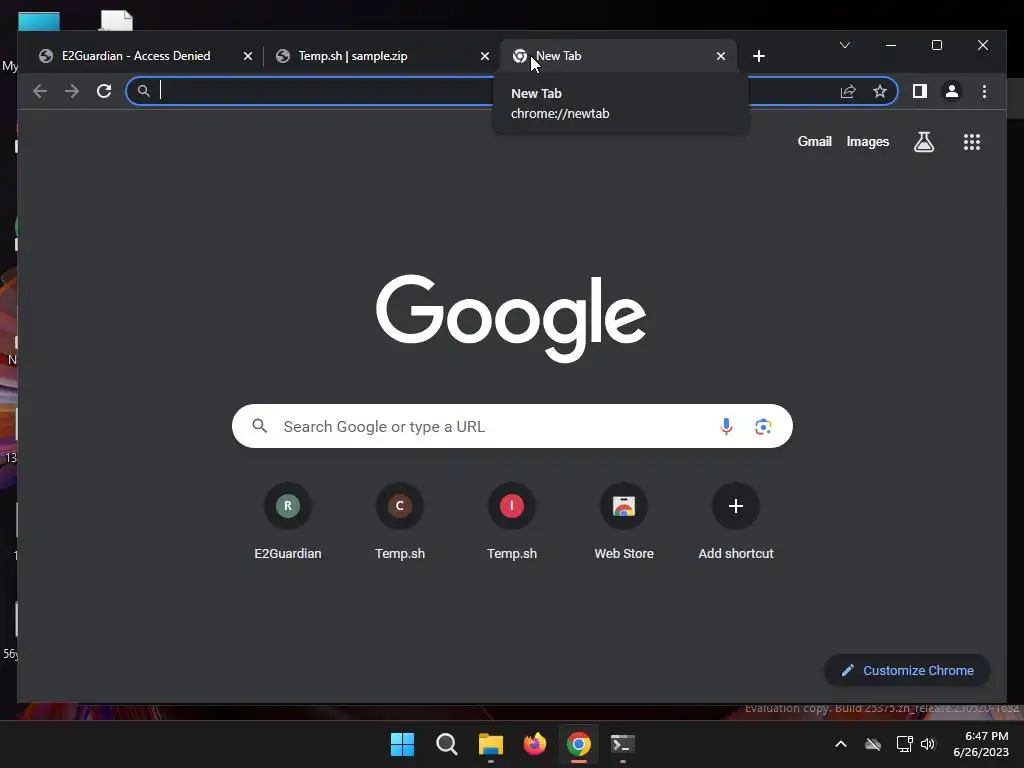Open Temp.sh shortcut with C icon
The width and height of the screenshot is (1024, 768).
point(400,522)
